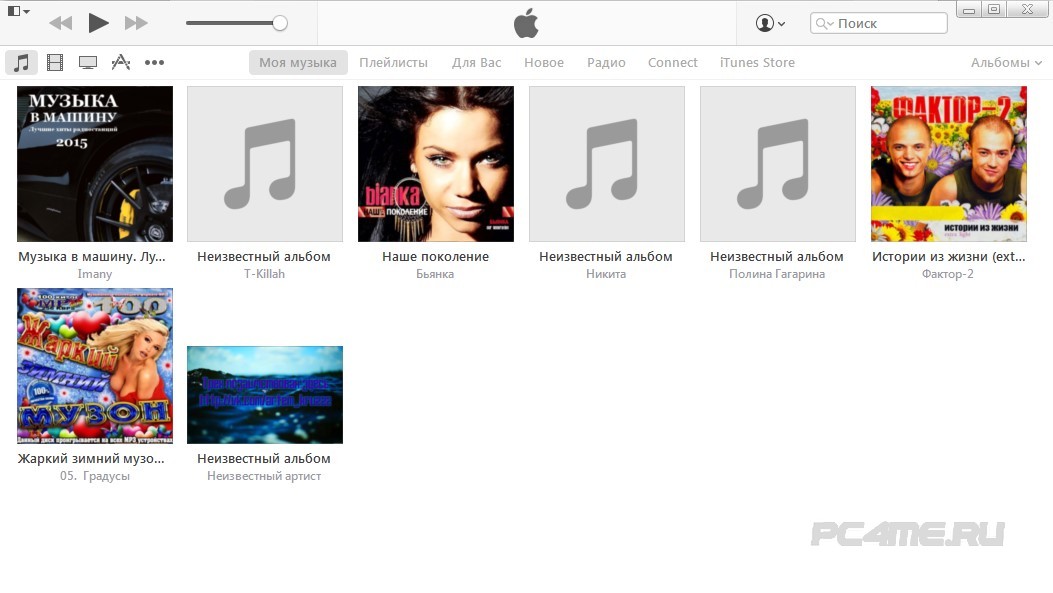Skip to the previous track
The image size is (1053, 593).
click(60, 23)
